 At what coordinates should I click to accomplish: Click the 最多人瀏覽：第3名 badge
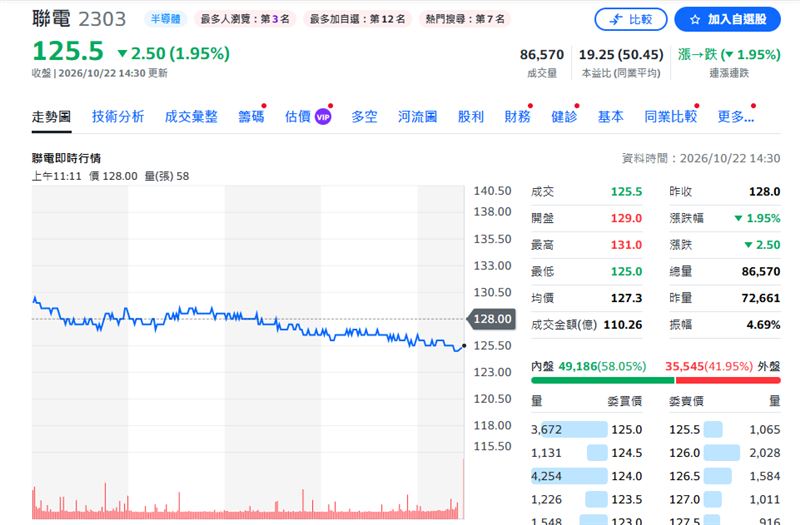[x=245, y=19]
